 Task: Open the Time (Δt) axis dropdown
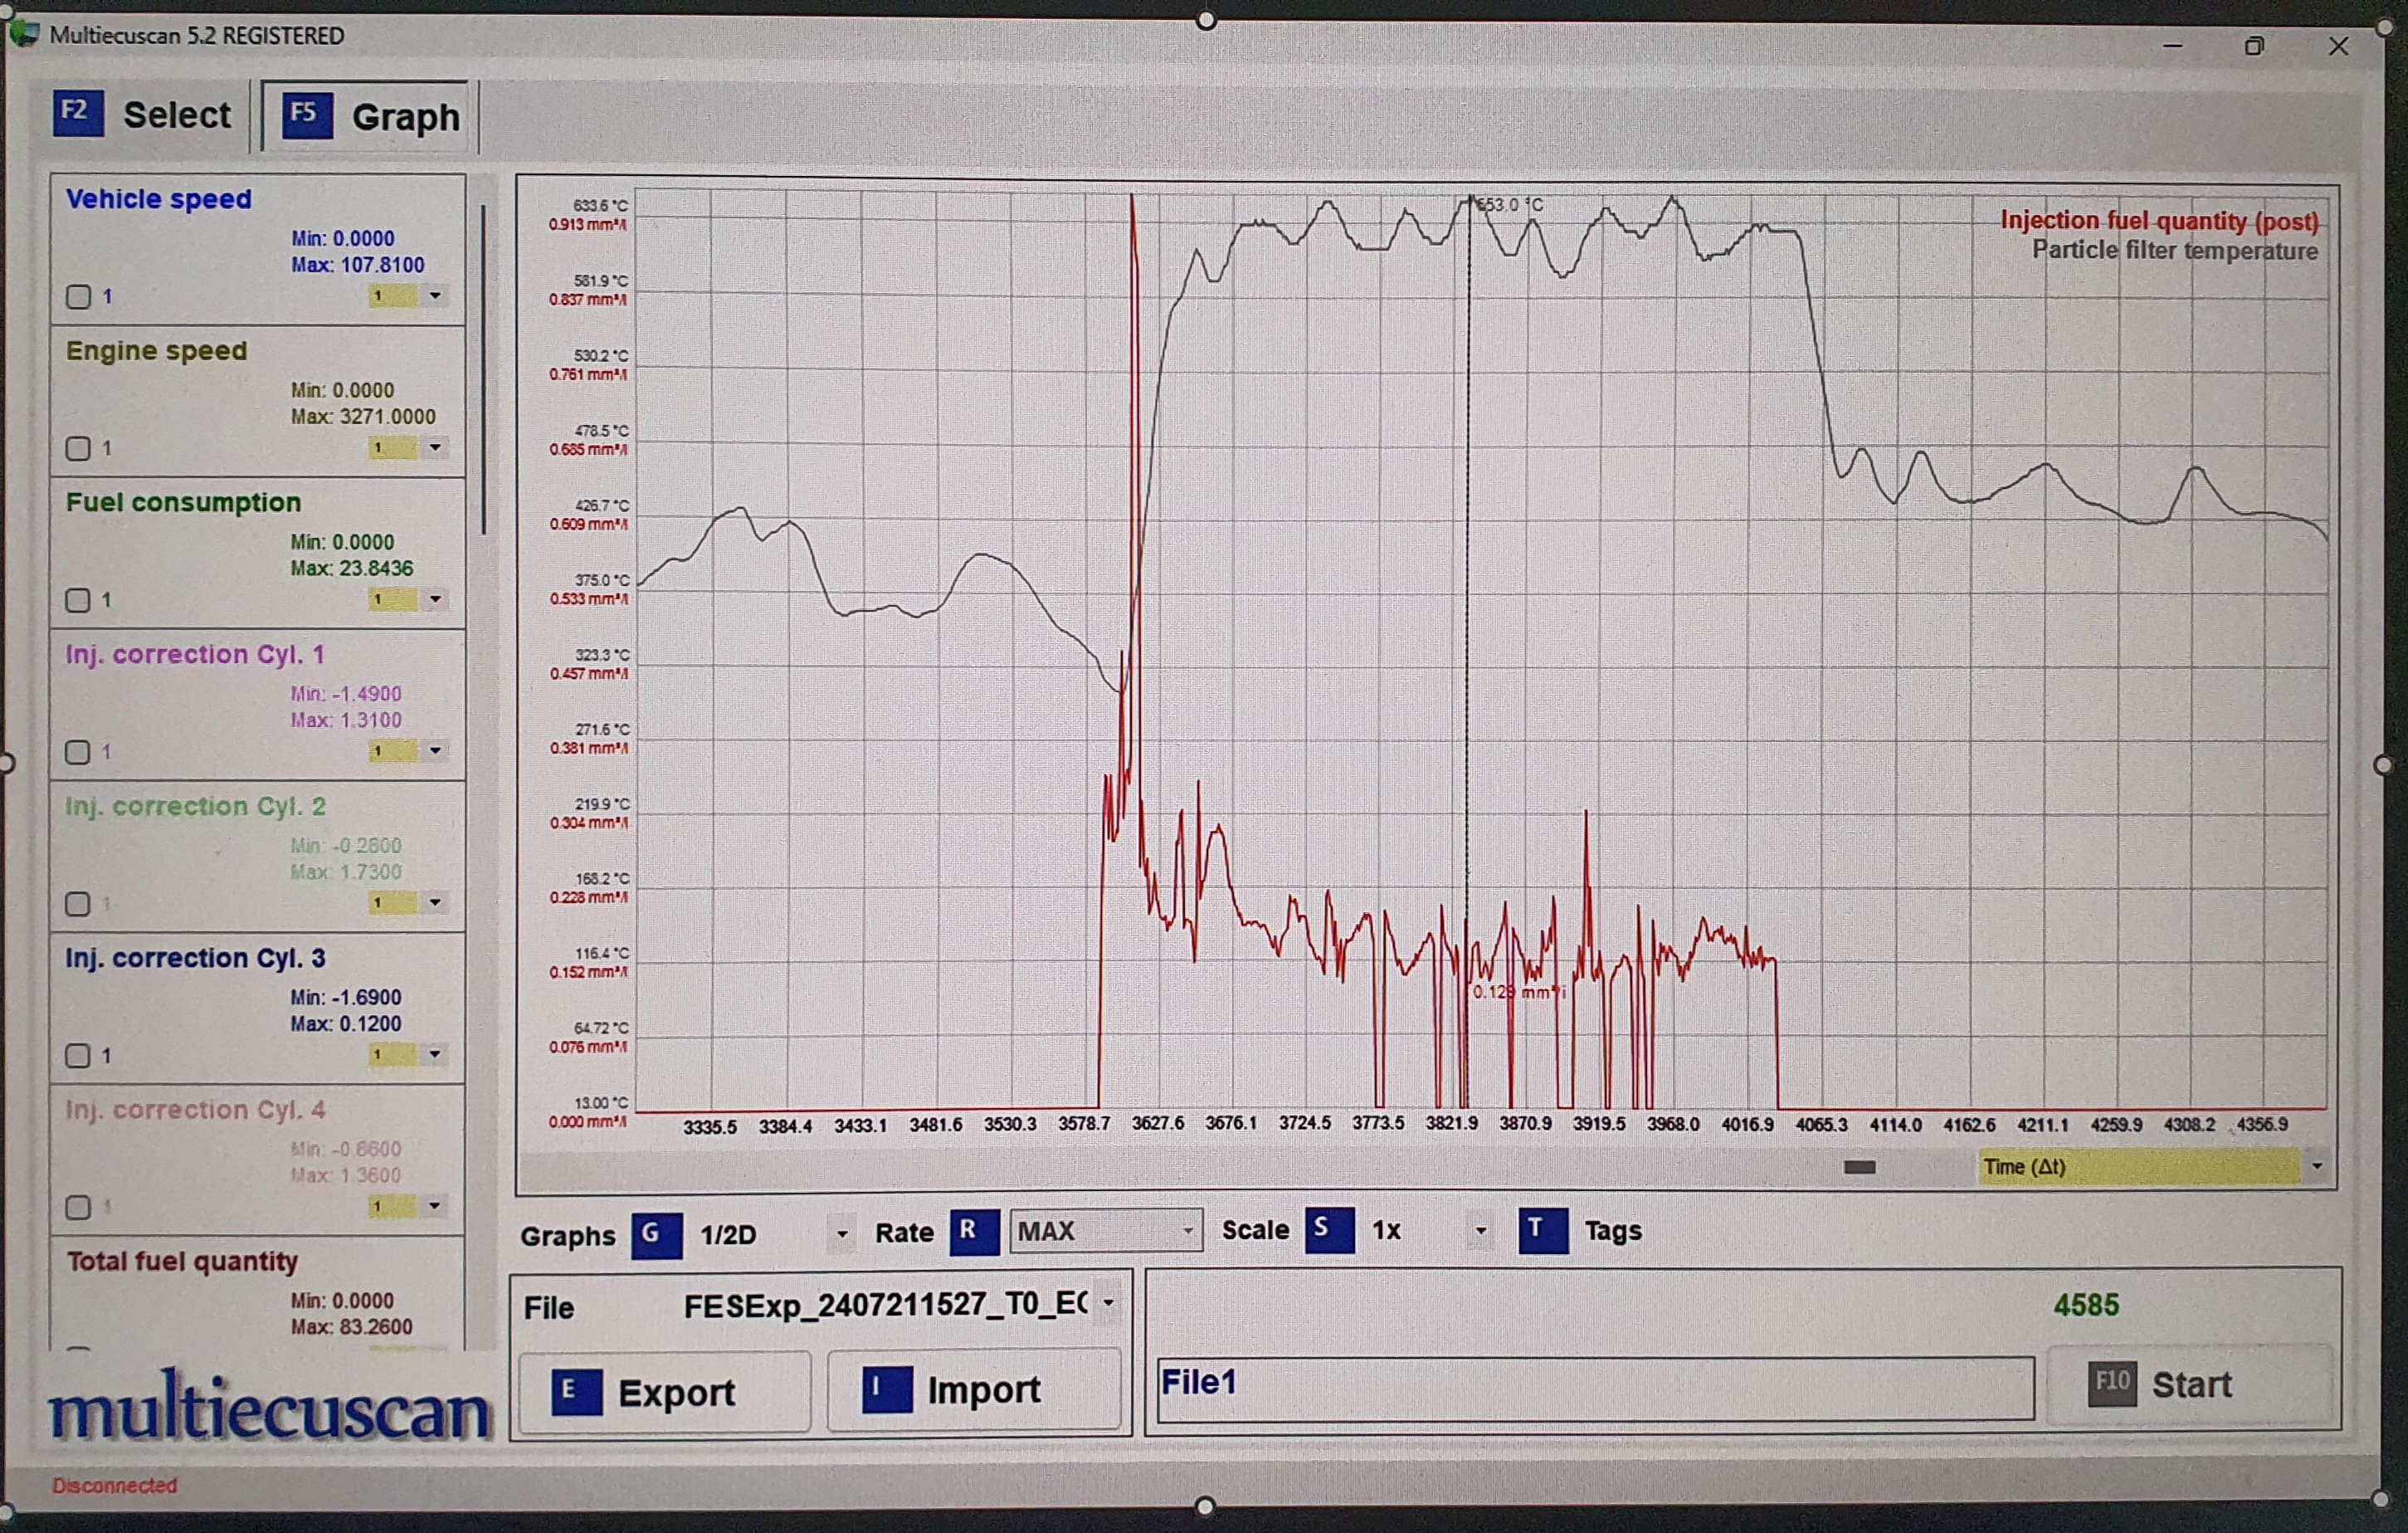[2317, 1167]
